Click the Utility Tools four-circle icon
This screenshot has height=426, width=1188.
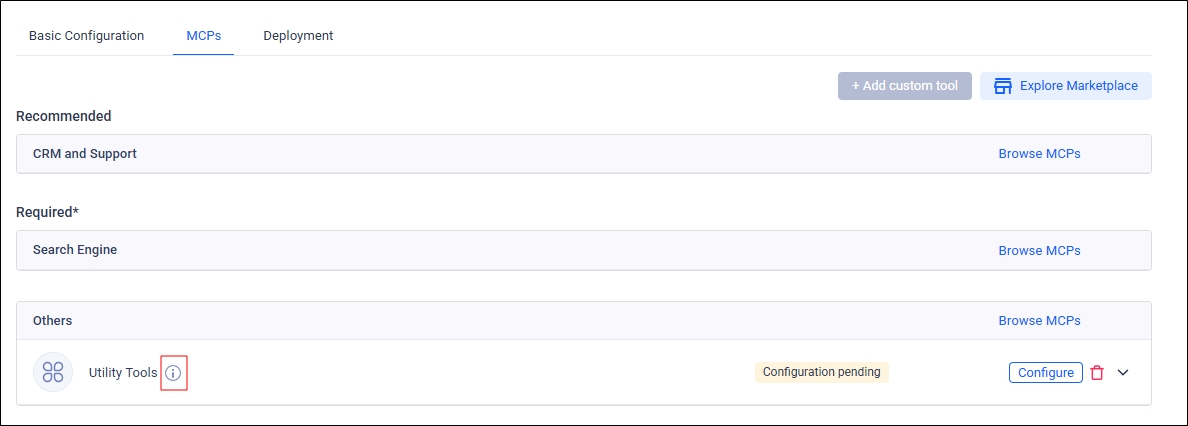[x=53, y=372]
